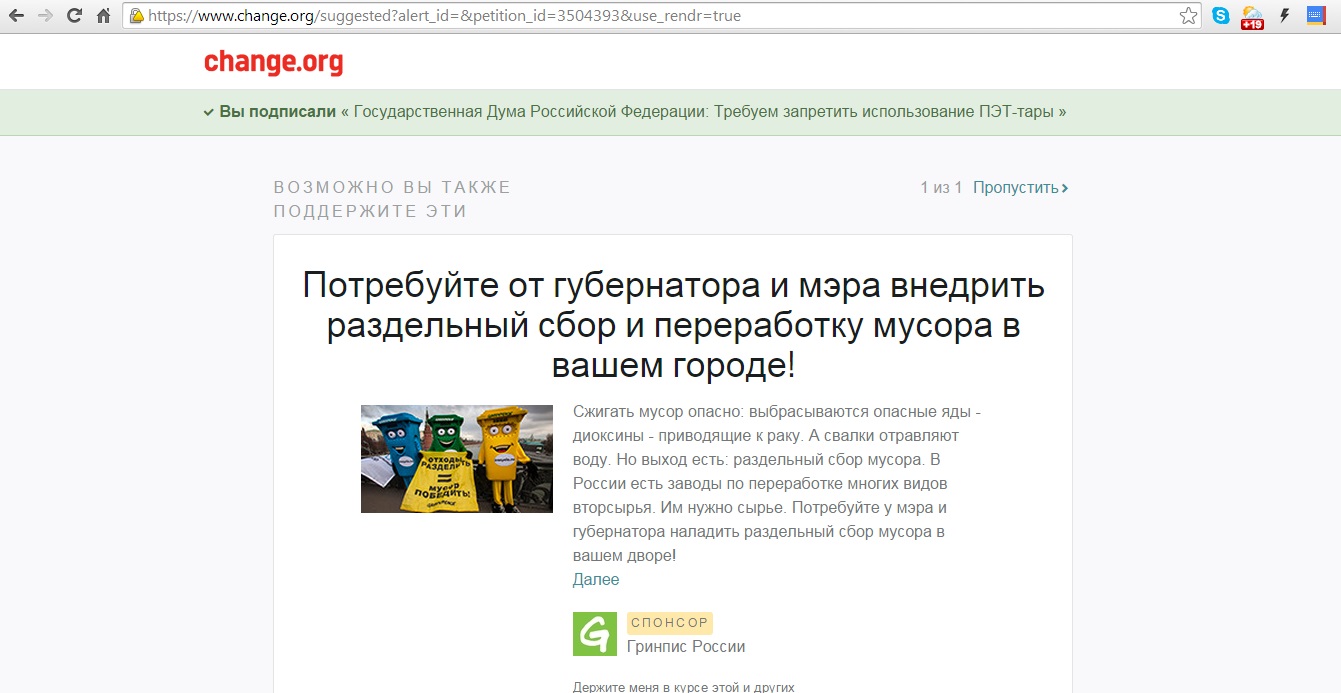Click the 1 из 1 counter text
1341x693 pixels.
pyautogui.click(x=941, y=188)
